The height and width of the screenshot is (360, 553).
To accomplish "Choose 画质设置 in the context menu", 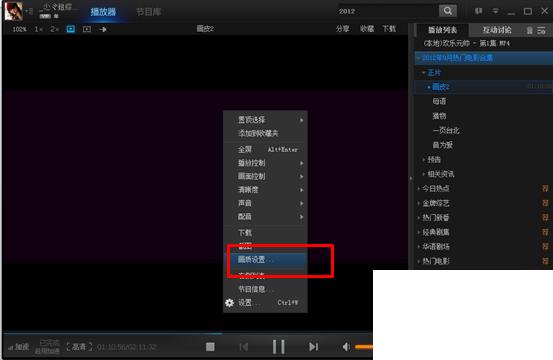I will click(x=266, y=260).
